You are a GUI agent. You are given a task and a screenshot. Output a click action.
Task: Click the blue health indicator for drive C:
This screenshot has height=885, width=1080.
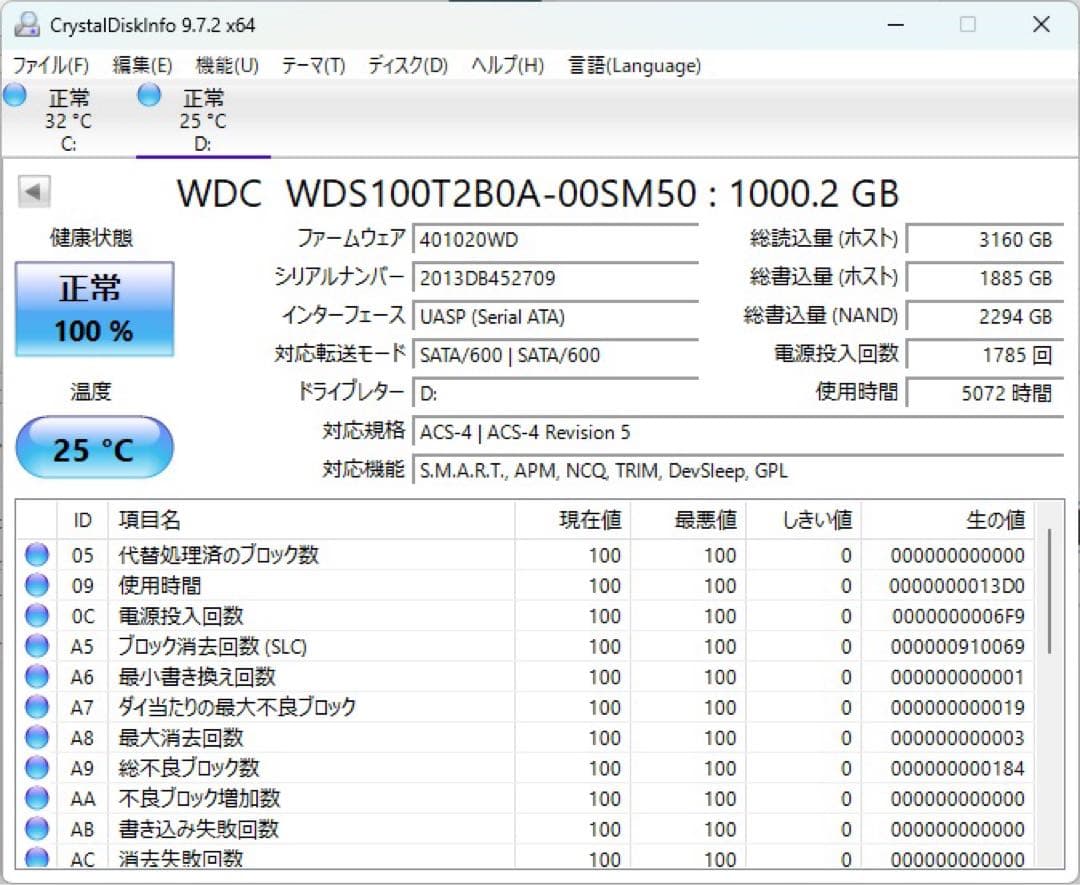point(14,94)
